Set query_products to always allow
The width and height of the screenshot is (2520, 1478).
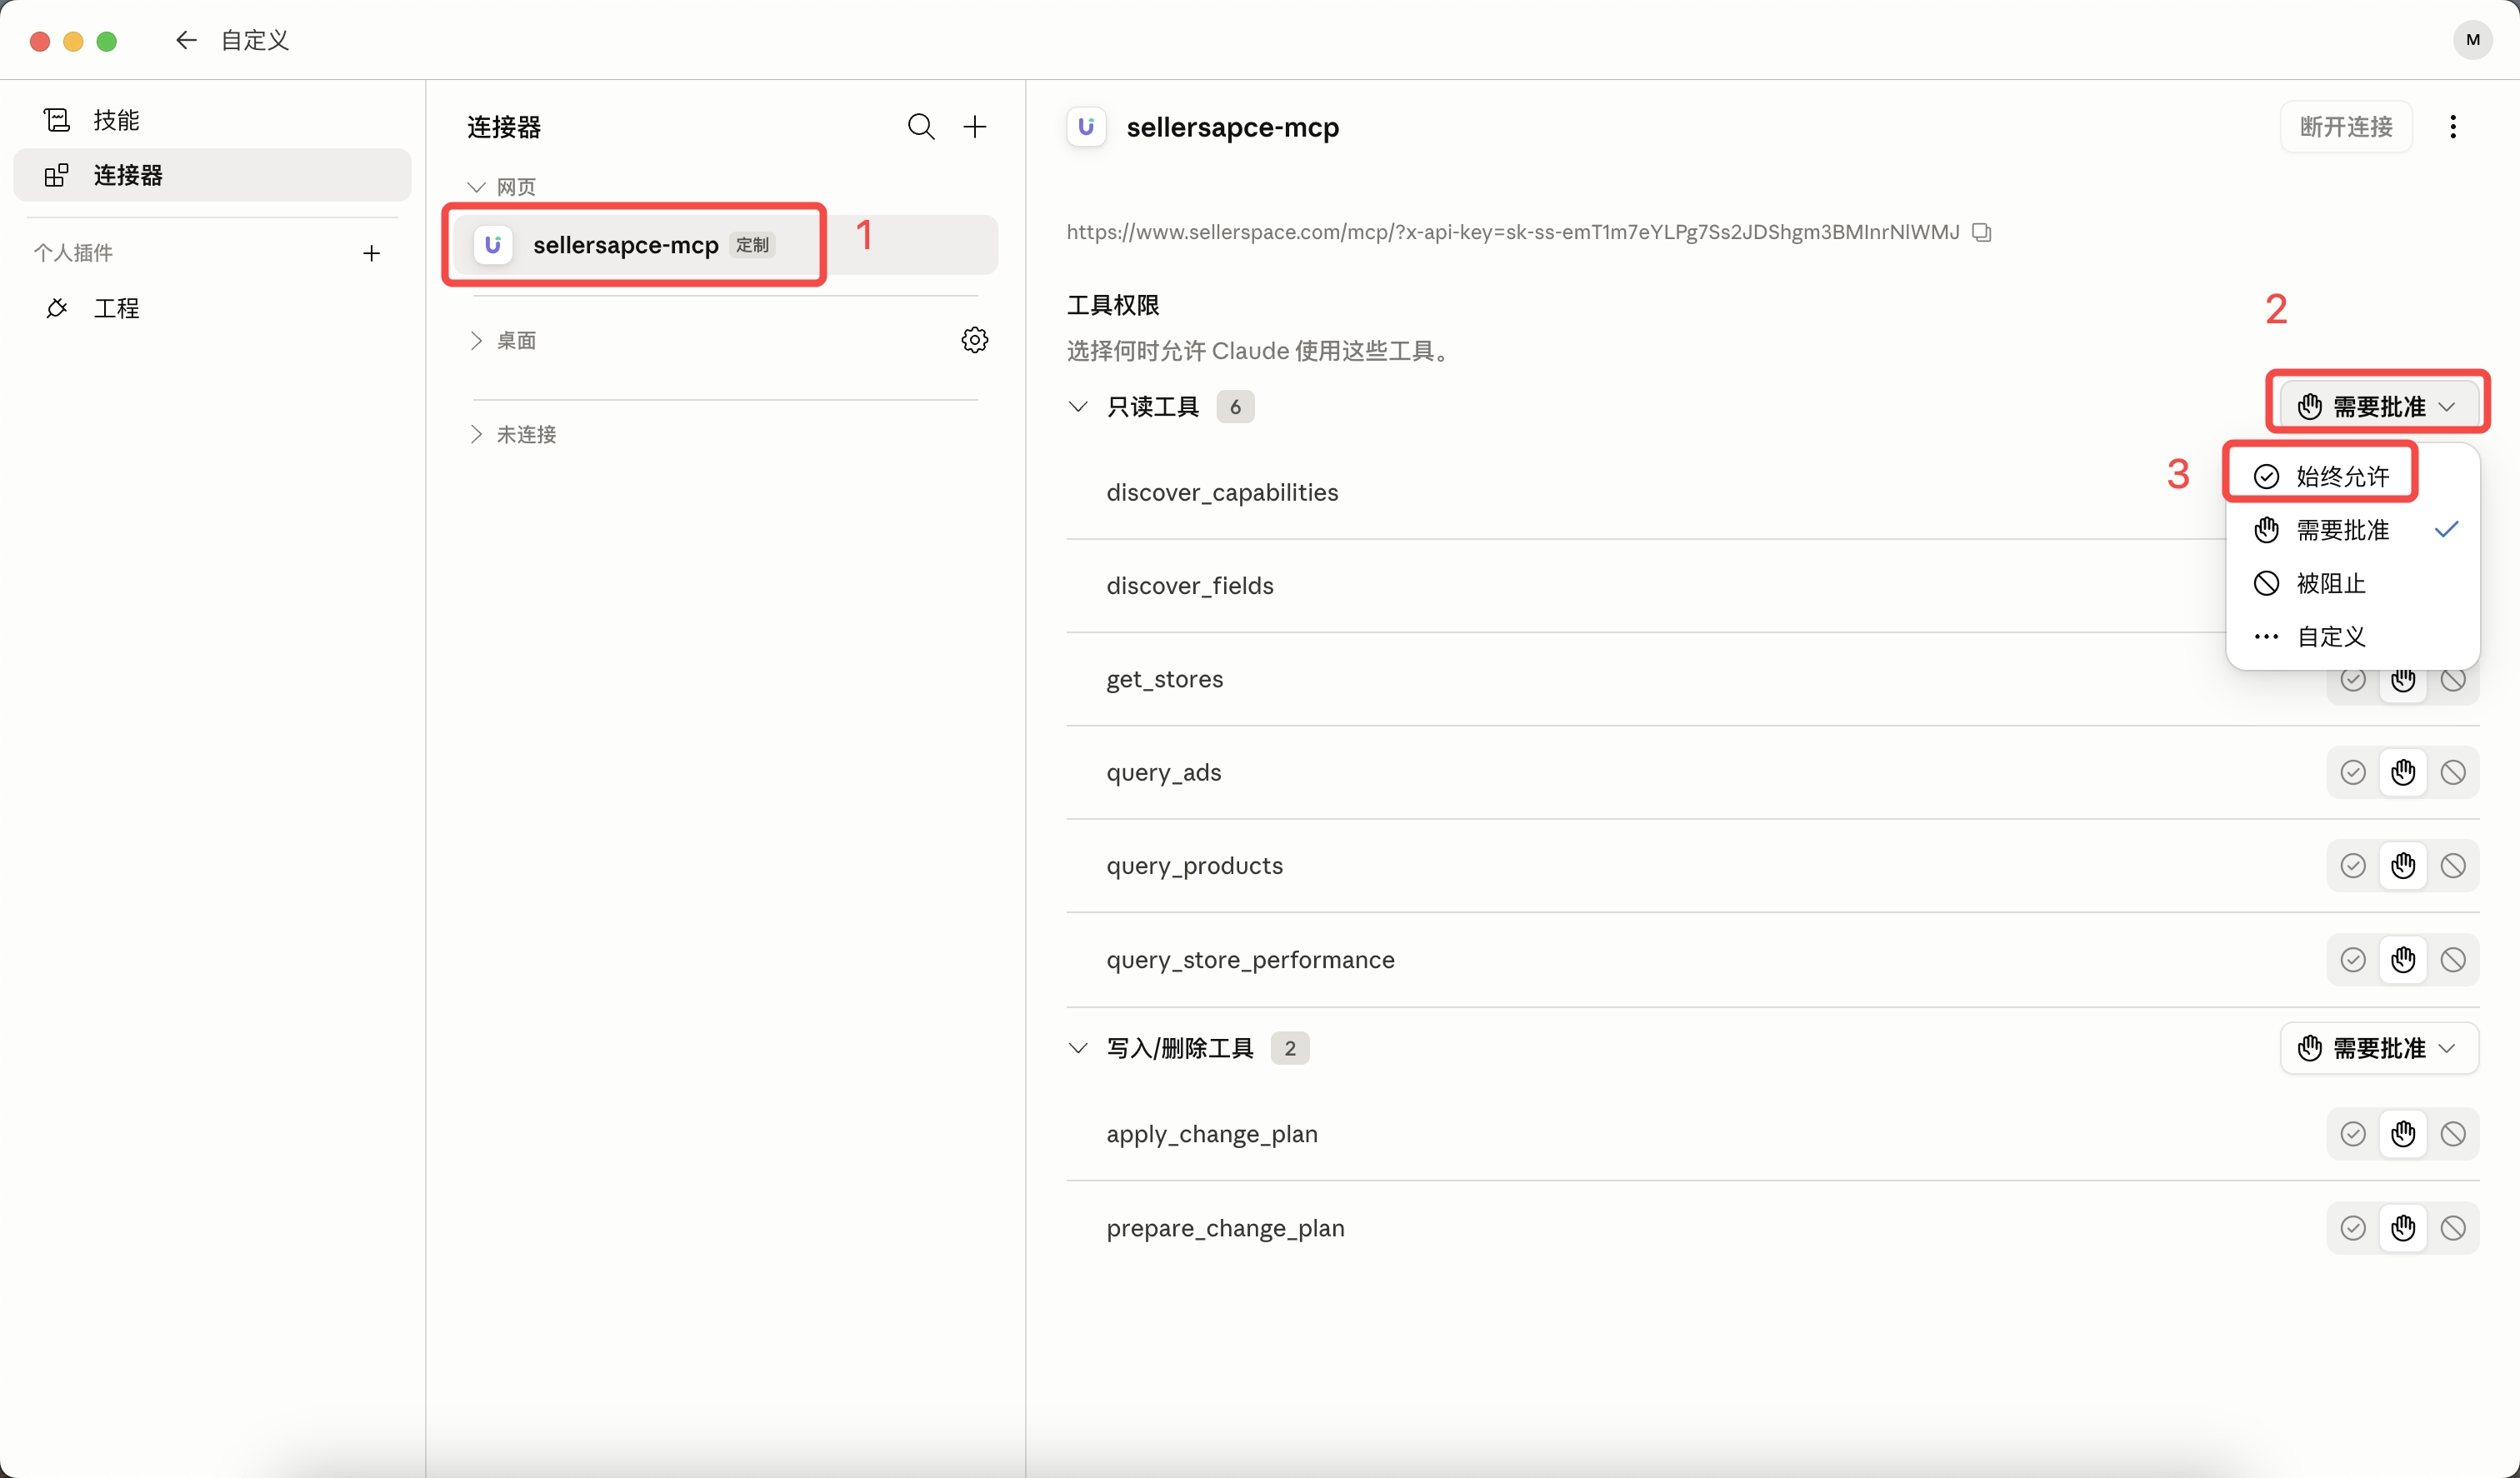(x=2353, y=866)
